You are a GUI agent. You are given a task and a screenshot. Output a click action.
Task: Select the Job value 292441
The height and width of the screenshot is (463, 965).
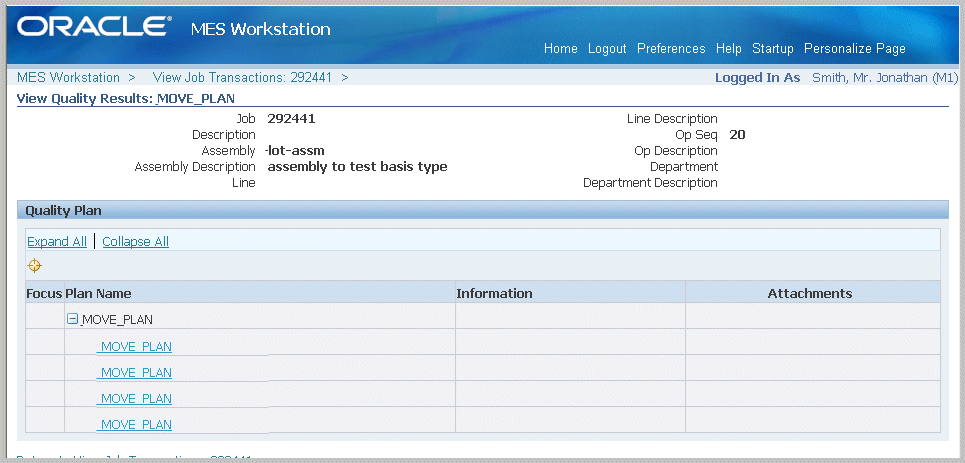291,119
